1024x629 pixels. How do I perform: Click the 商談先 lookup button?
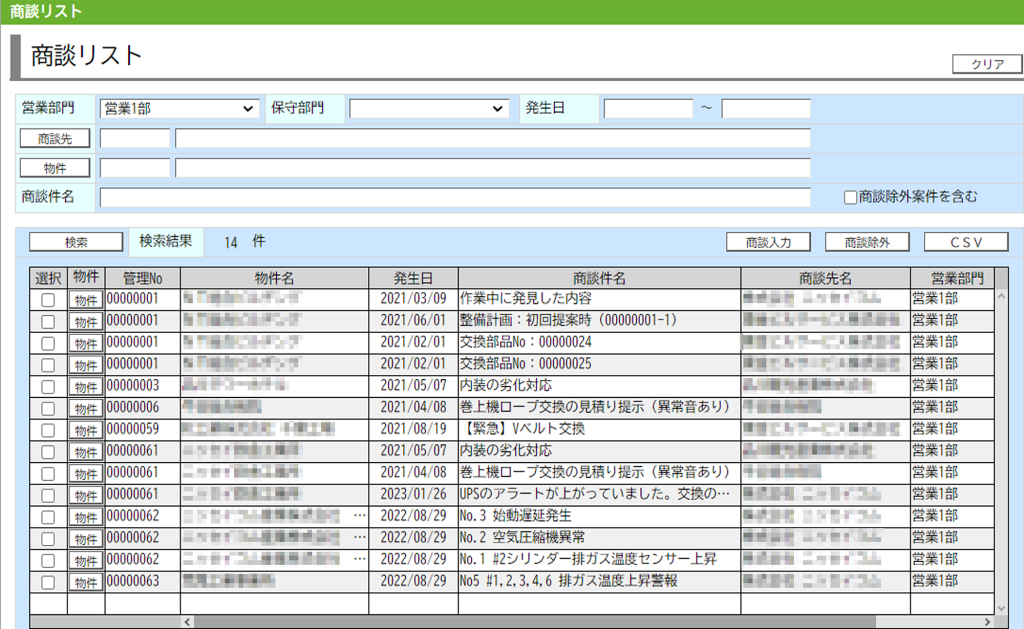55,137
